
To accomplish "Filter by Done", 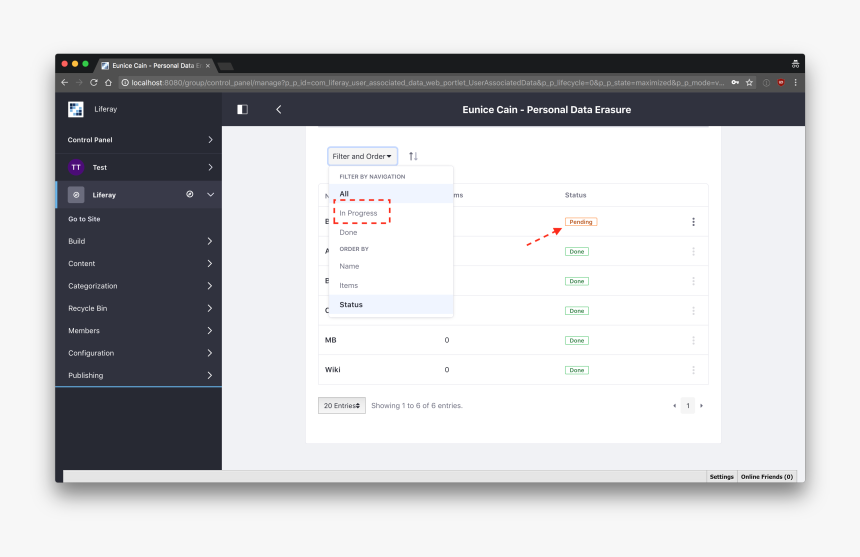I will (x=391, y=232).
